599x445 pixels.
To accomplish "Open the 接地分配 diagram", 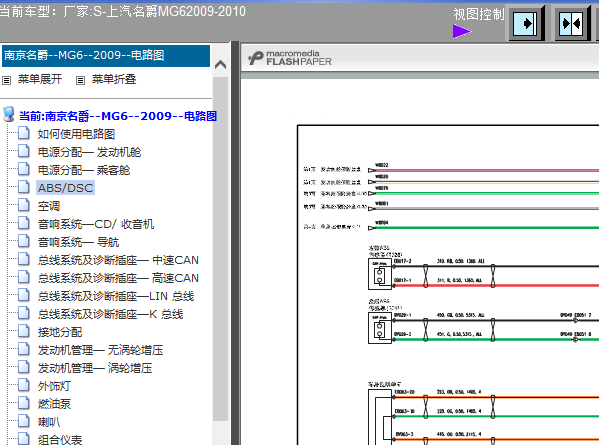I will point(60,332).
